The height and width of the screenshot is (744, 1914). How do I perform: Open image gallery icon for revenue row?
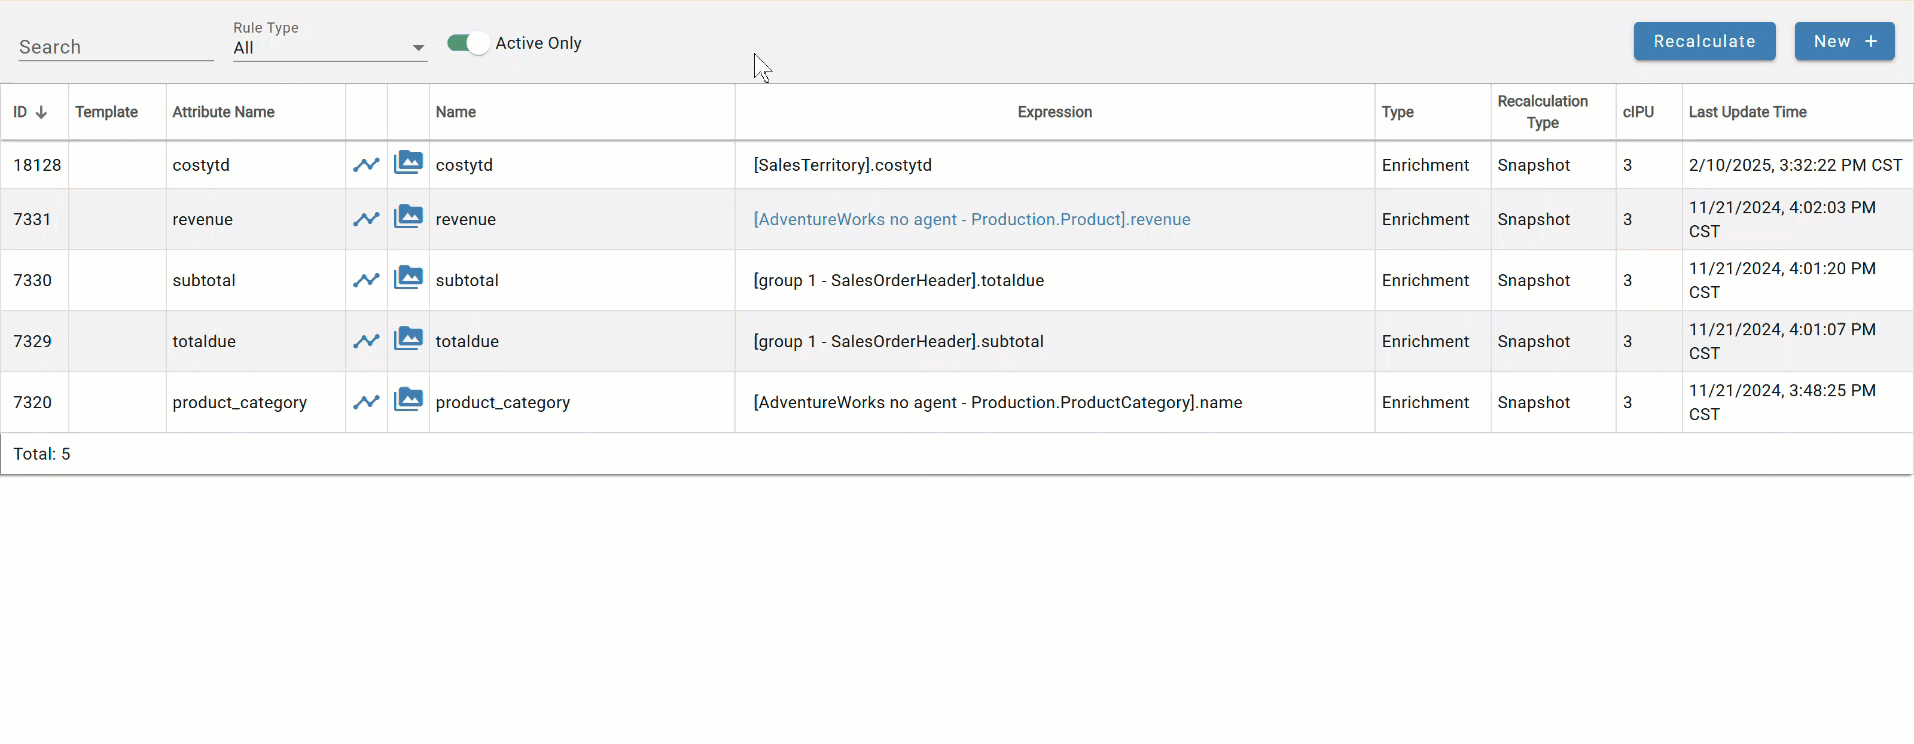[408, 217]
